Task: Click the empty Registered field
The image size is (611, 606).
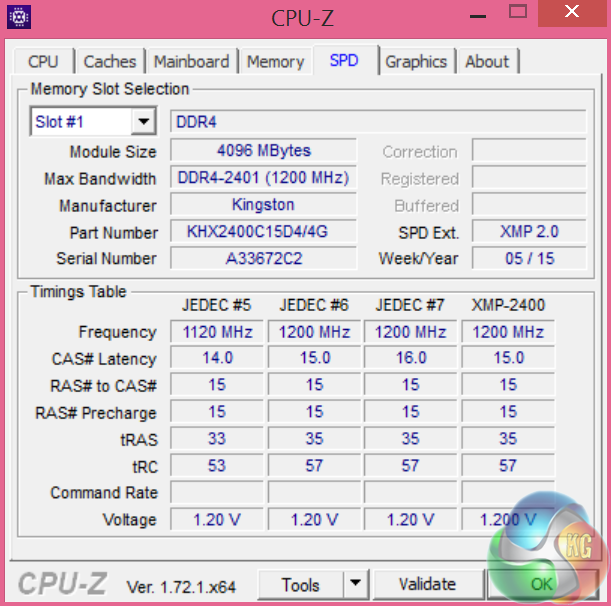Action: 529,178
